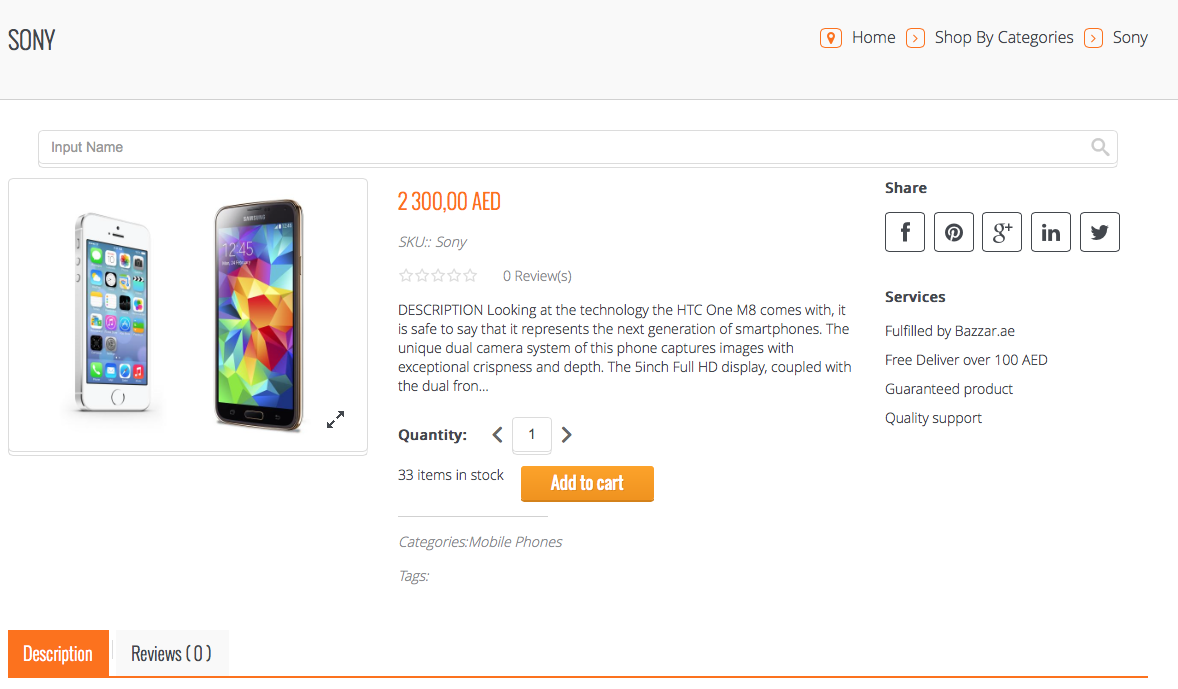Click the Input Name search field
The image size is (1178, 689).
pos(560,147)
